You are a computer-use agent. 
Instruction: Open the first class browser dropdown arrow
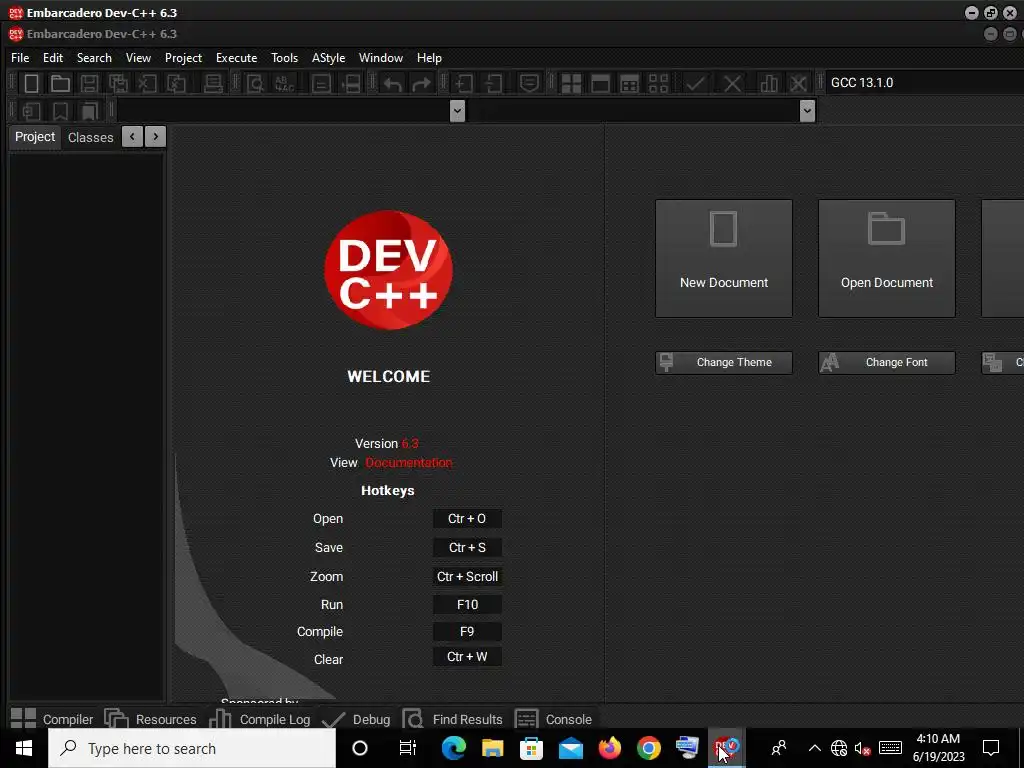(x=457, y=111)
